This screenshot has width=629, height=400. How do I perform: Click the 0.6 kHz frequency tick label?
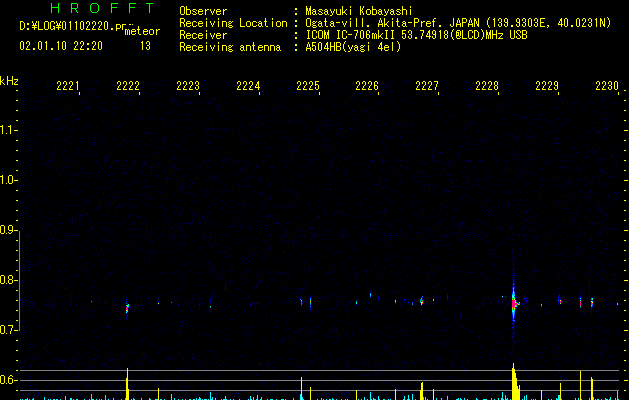[x=8, y=380]
